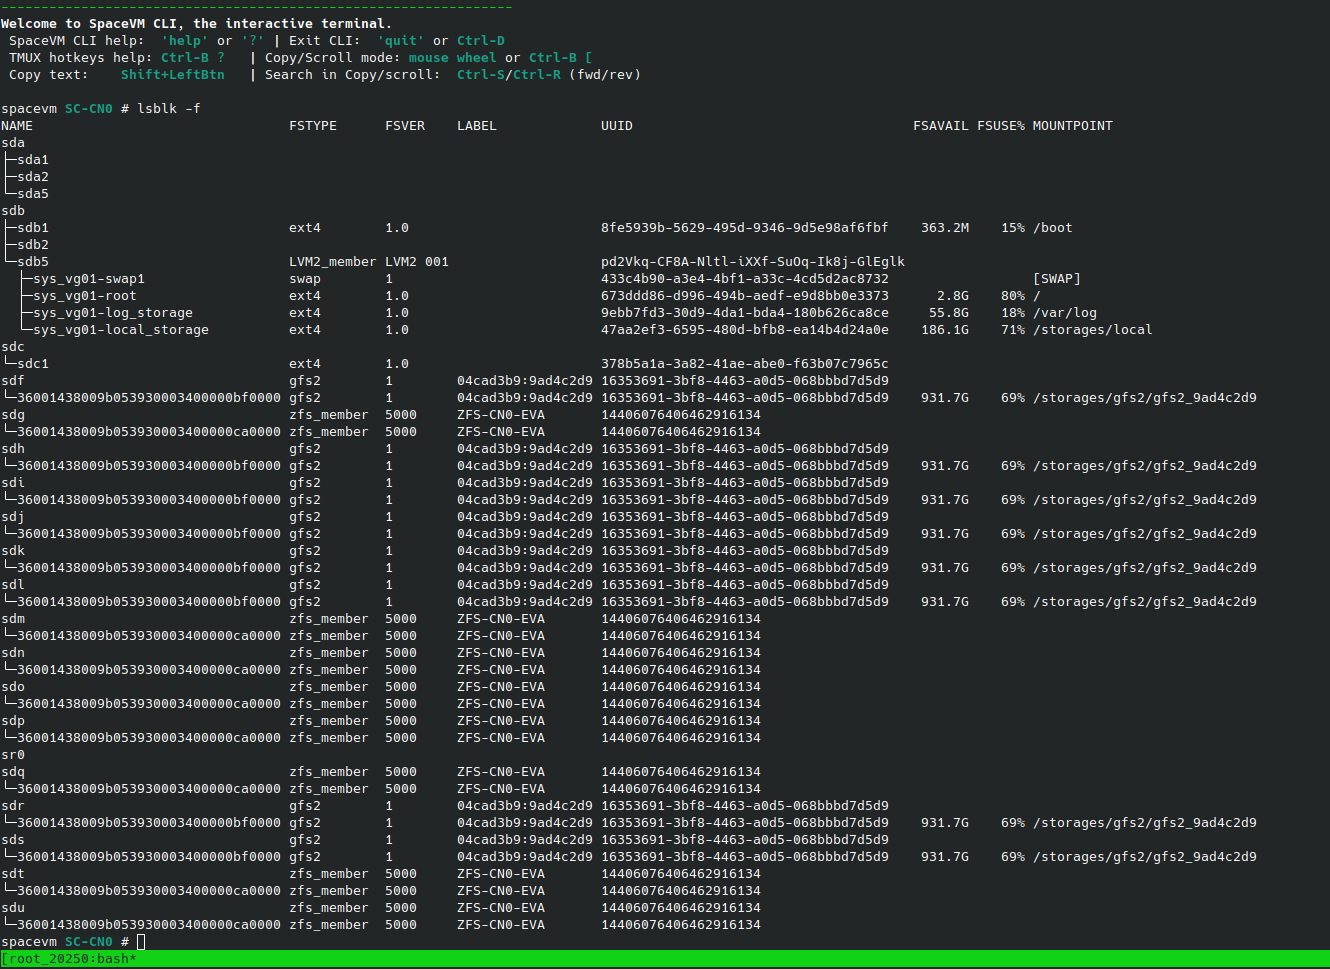
Task: Click the typed 'lsblk -f' command
Action: (168, 109)
